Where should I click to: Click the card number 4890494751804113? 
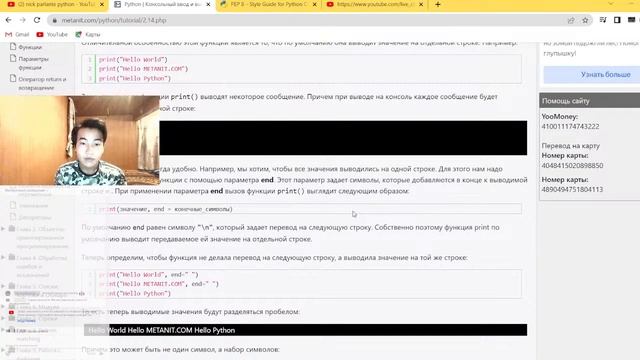[x=572, y=189]
